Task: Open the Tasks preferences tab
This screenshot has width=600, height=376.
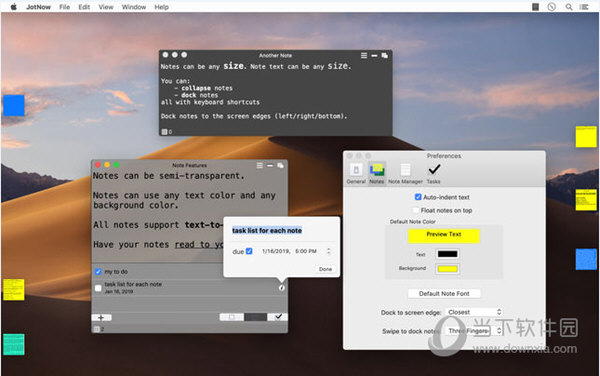Action: pos(434,174)
